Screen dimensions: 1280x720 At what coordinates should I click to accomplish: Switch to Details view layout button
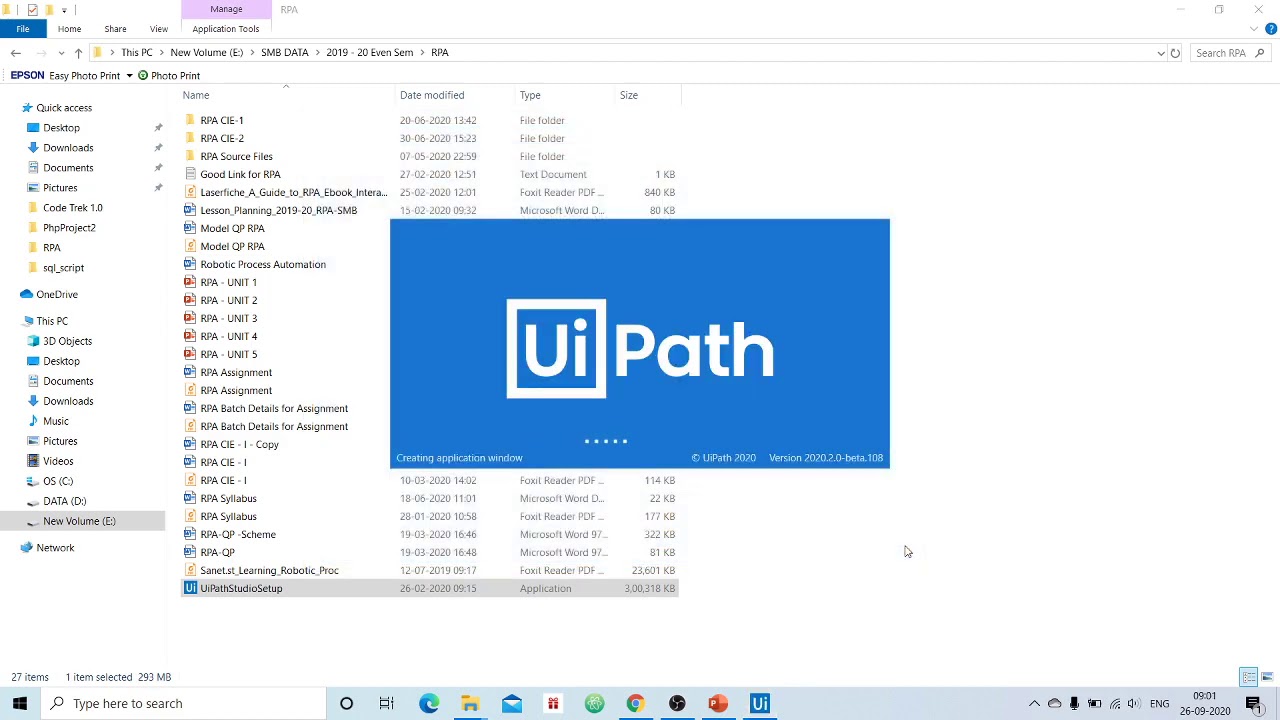click(x=1249, y=677)
